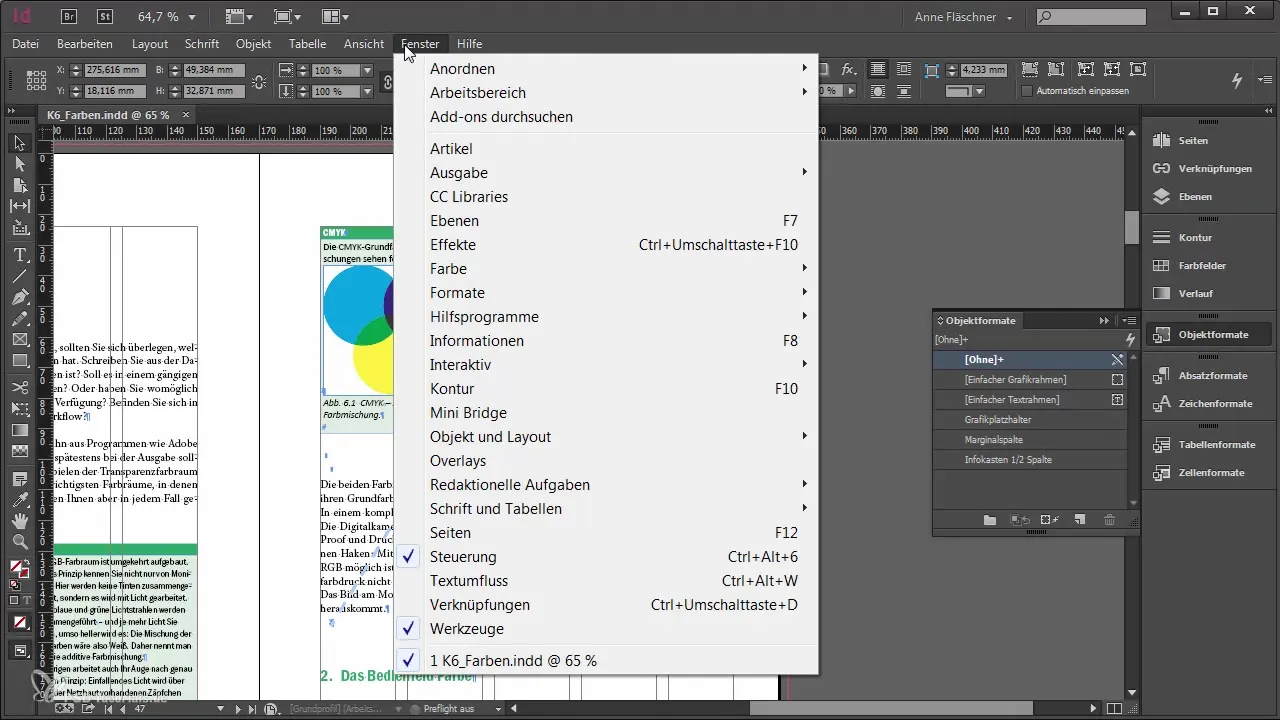This screenshot has width=1280, height=720.
Task: Open the Zeichenformate panel button
Action: pos(1209,404)
